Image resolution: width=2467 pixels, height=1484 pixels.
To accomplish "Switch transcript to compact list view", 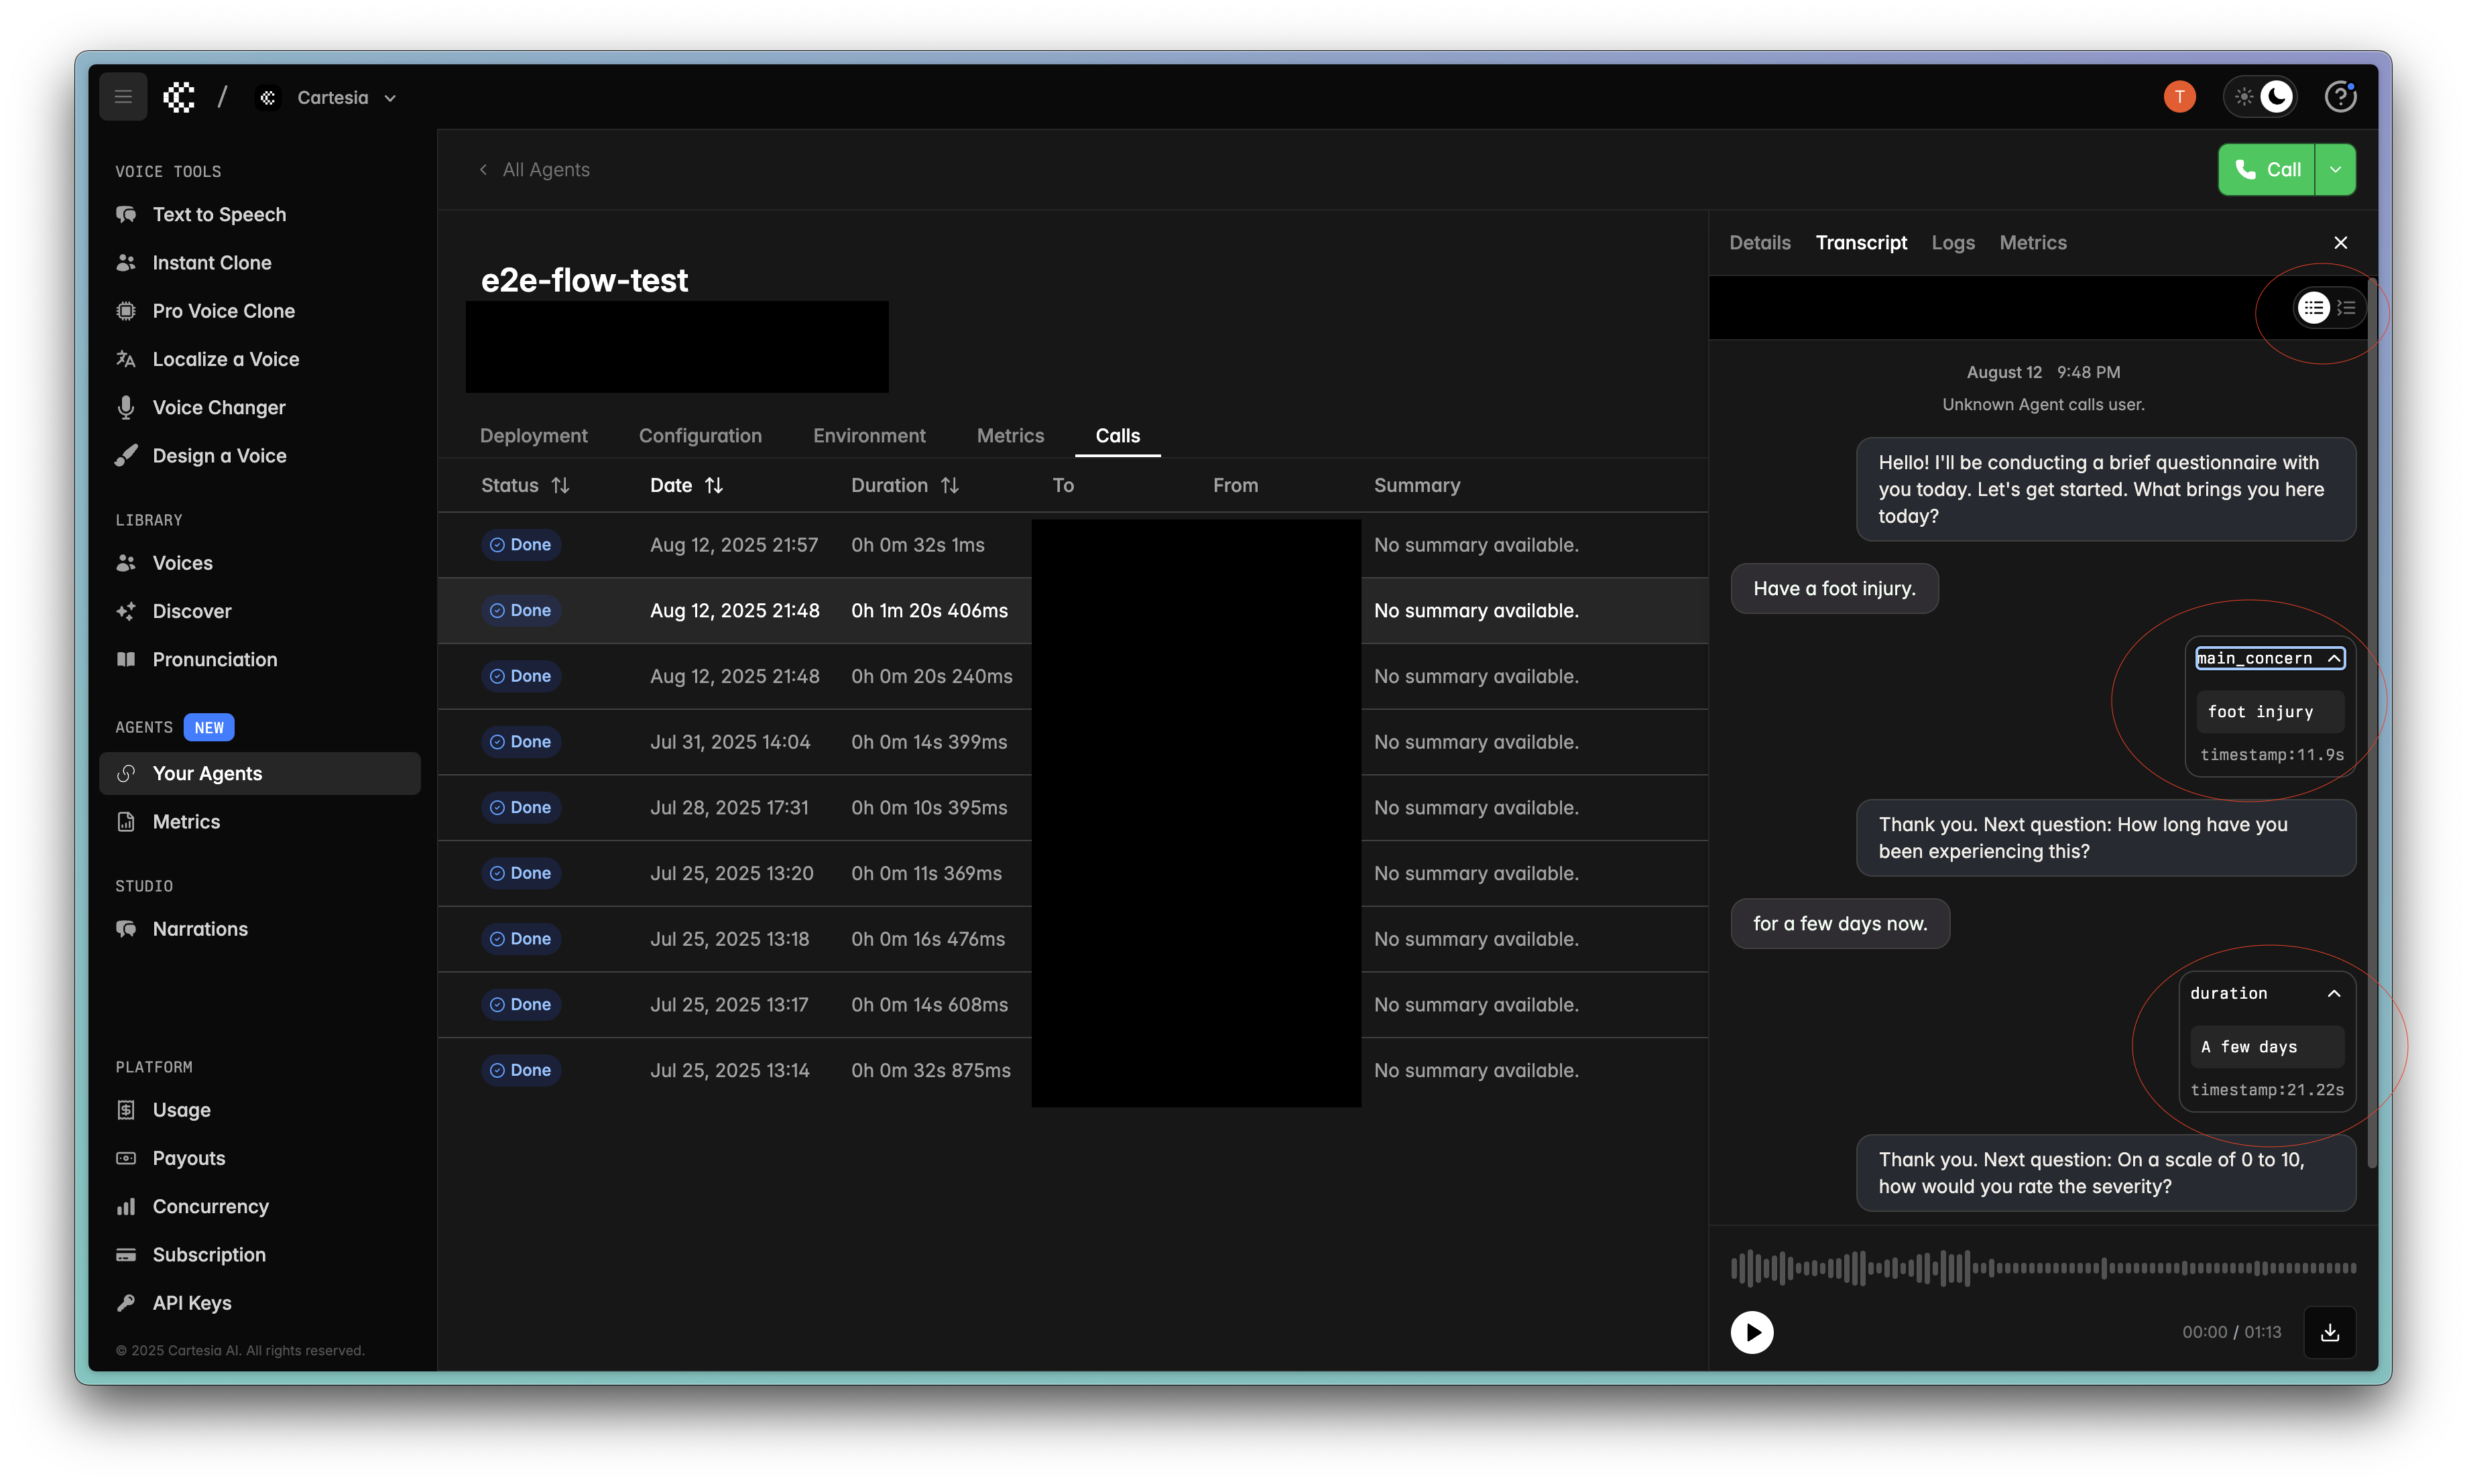I will (2346, 308).
